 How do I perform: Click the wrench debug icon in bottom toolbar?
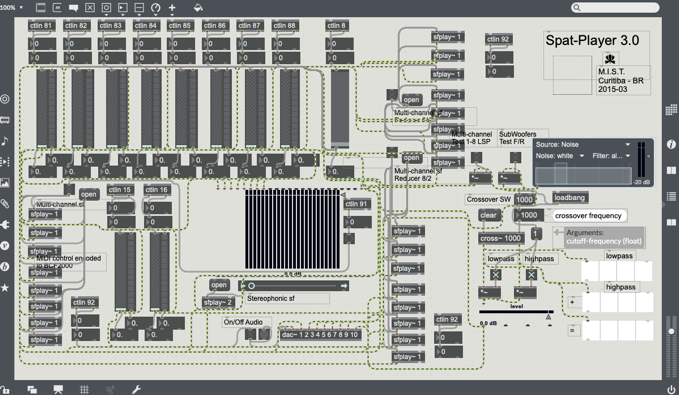point(136,389)
